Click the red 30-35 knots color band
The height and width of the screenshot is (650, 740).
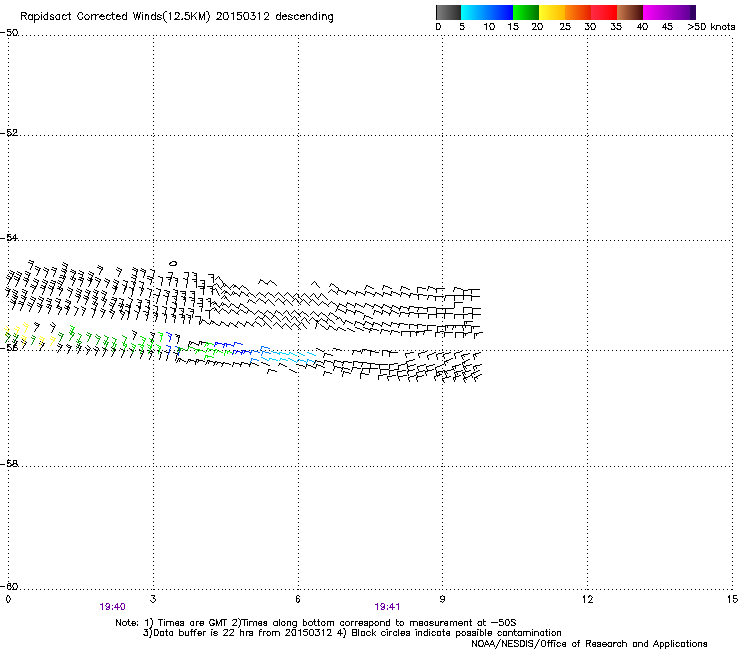(x=604, y=12)
